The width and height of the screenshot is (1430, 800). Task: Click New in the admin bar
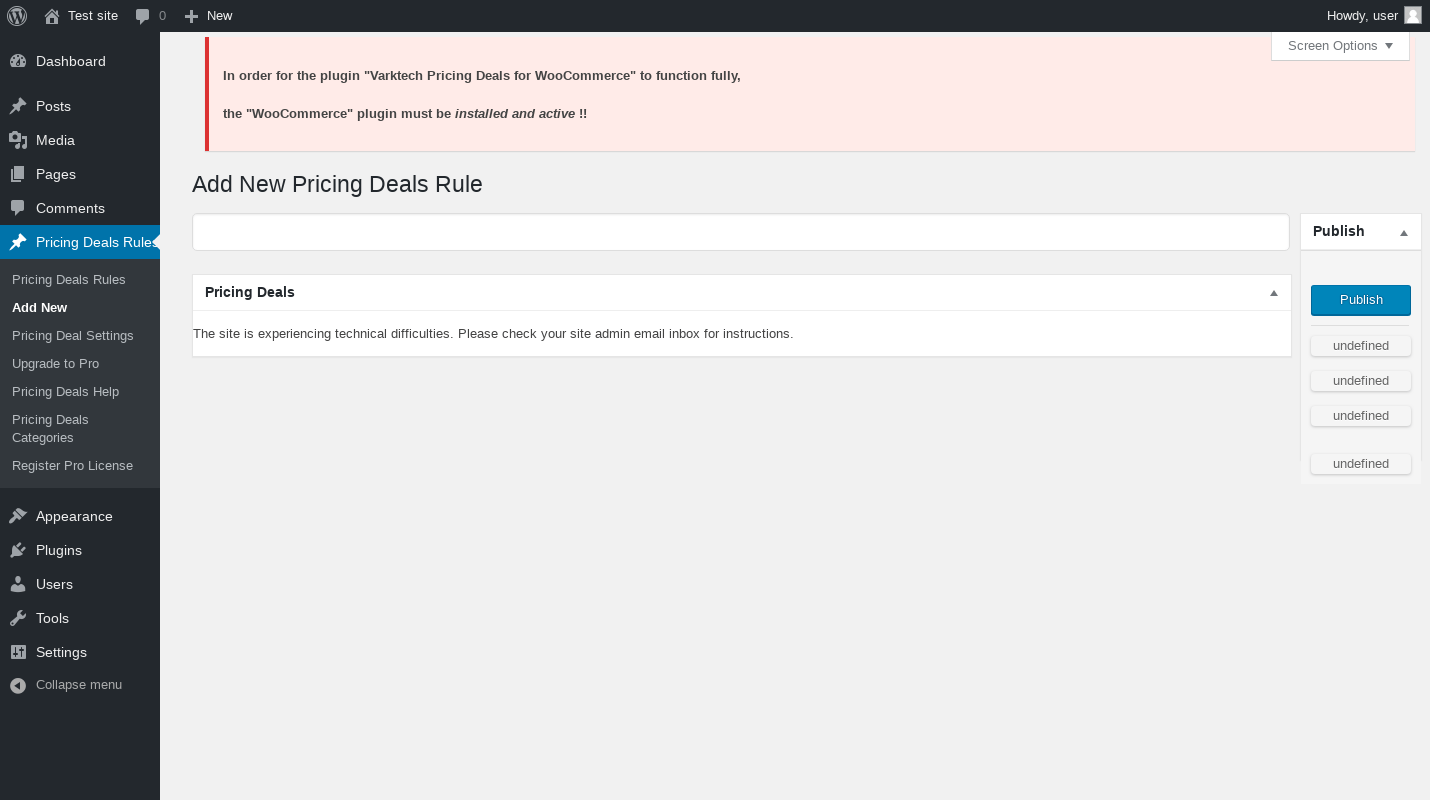219,16
